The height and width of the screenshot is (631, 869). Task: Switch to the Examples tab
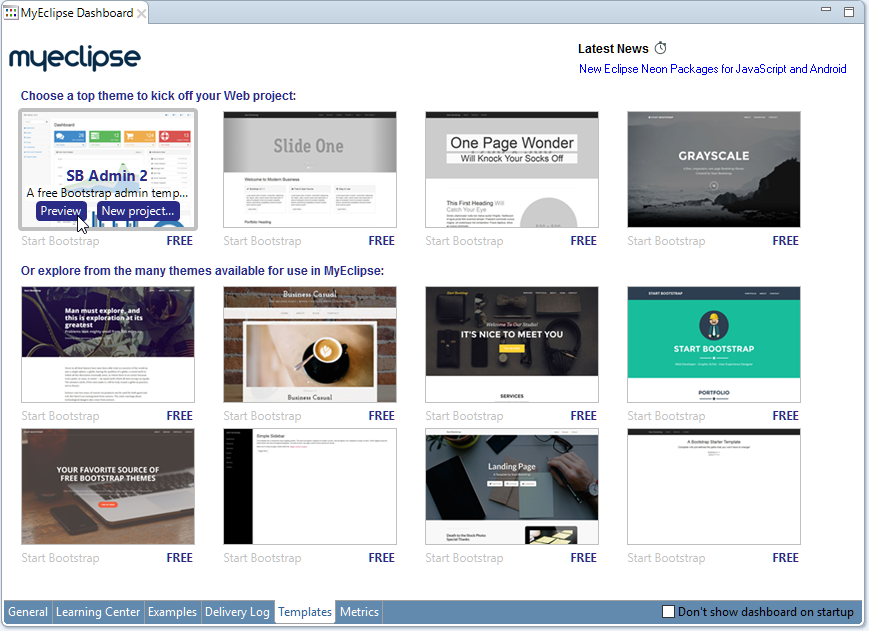pos(172,611)
